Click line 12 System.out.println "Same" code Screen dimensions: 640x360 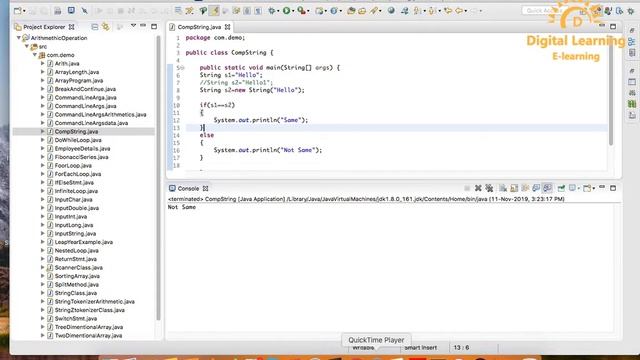(261, 120)
